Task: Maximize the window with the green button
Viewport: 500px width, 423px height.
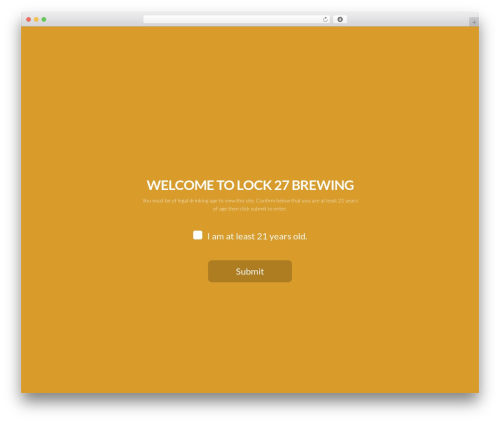Action: (x=44, y=19)
